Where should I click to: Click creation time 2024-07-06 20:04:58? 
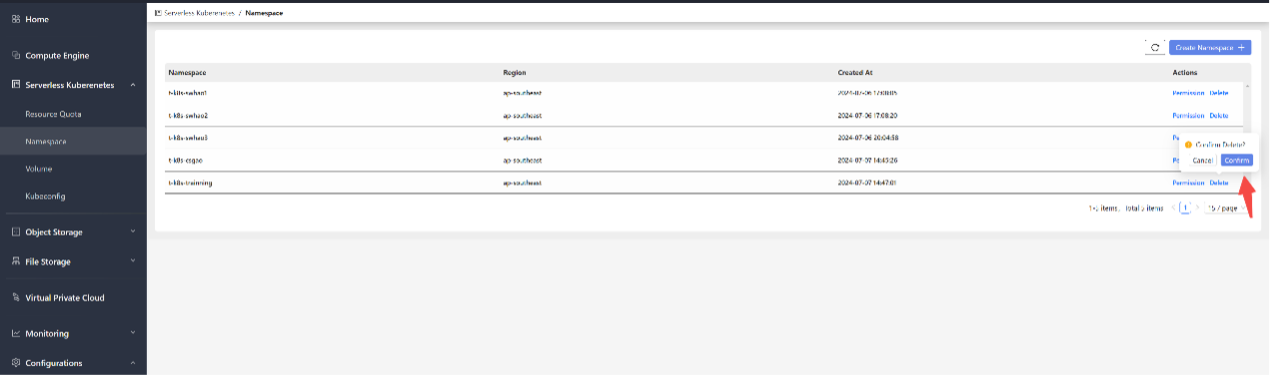tap(868, 138)
